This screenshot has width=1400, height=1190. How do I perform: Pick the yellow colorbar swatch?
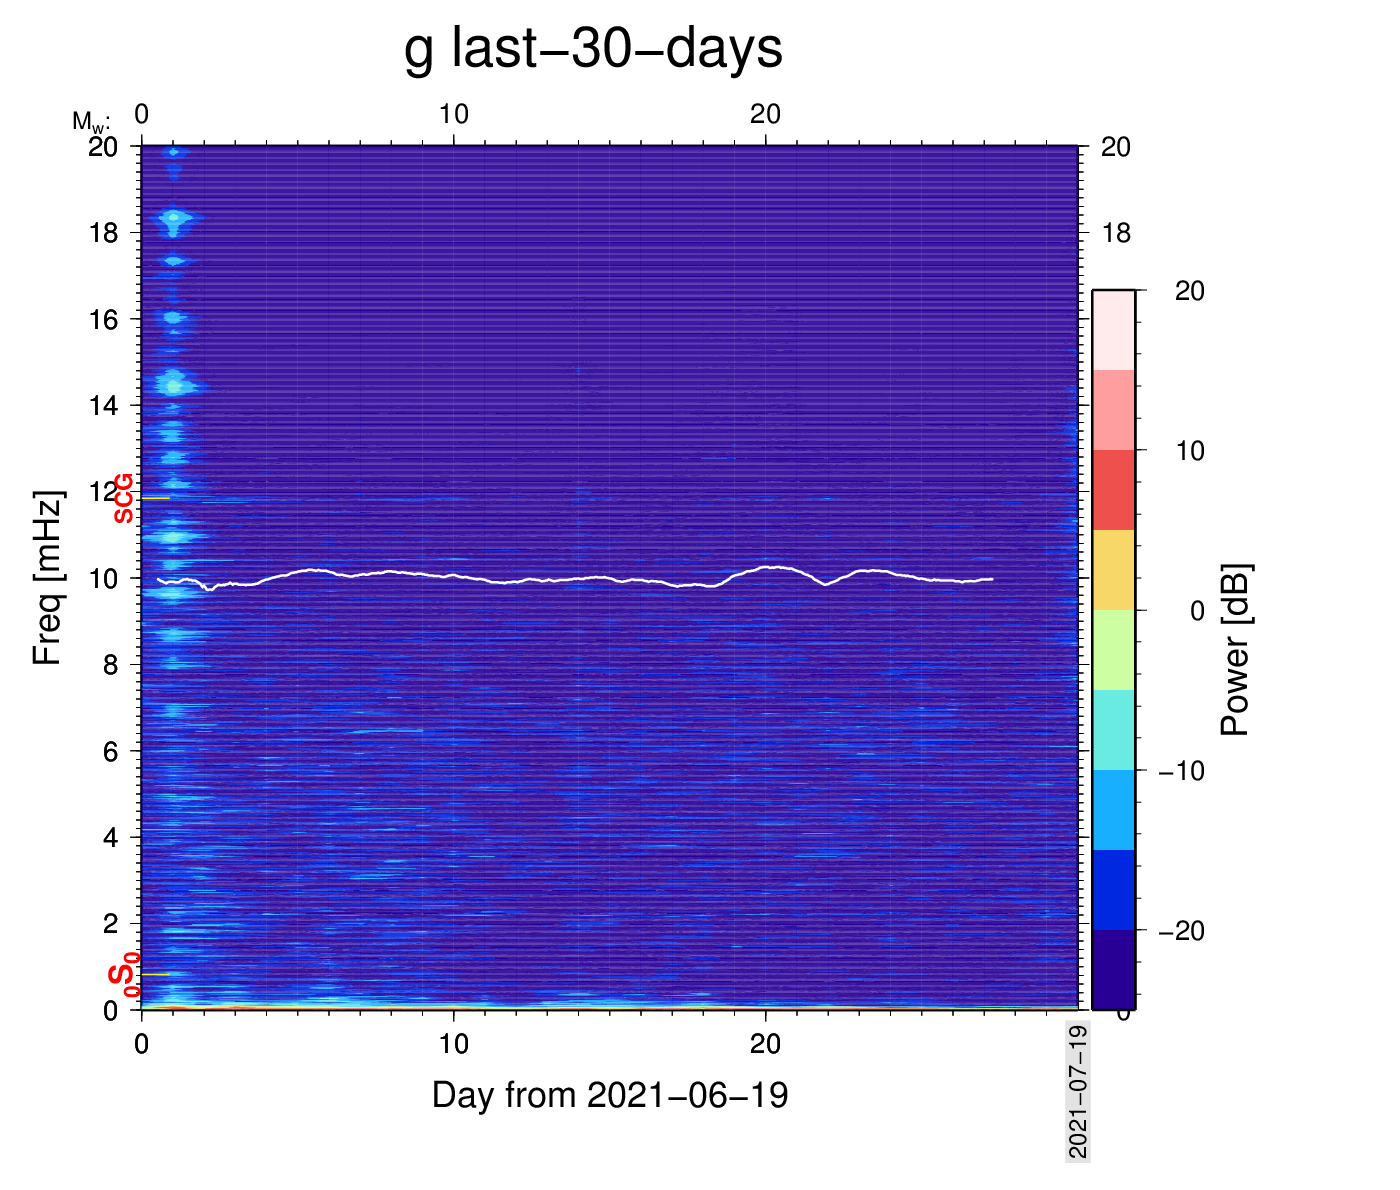1113,570
